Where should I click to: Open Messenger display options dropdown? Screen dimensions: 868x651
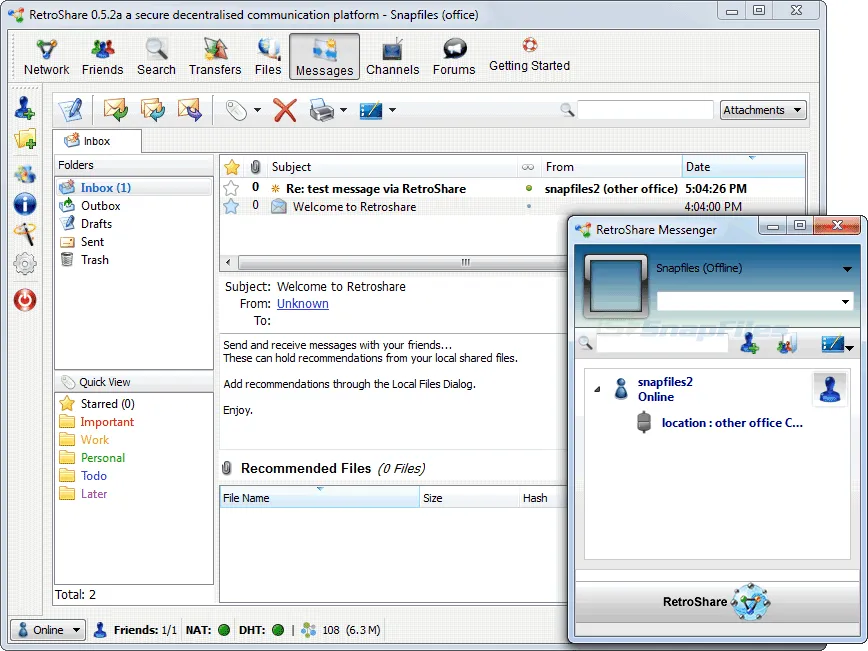point(849,348)
